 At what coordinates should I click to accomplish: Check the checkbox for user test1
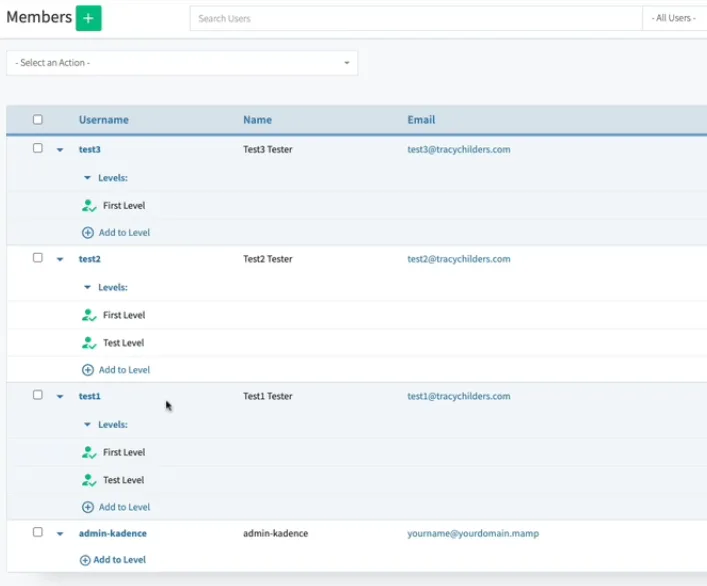(38, 395)
